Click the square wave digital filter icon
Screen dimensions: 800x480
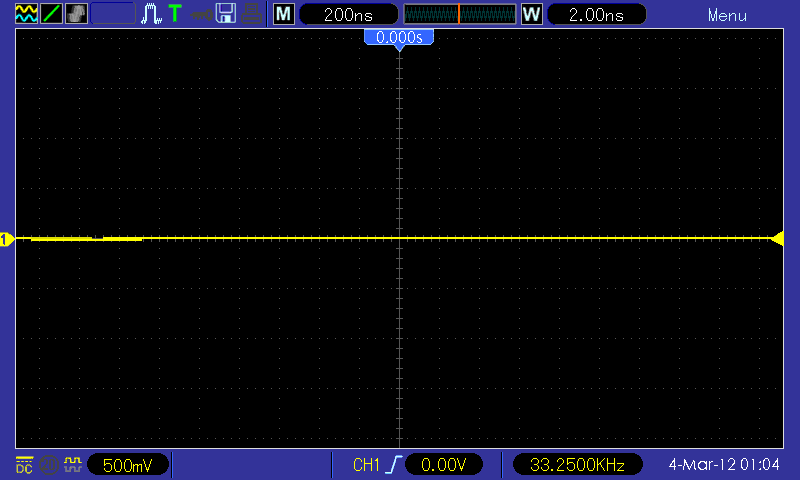(73, 465)
